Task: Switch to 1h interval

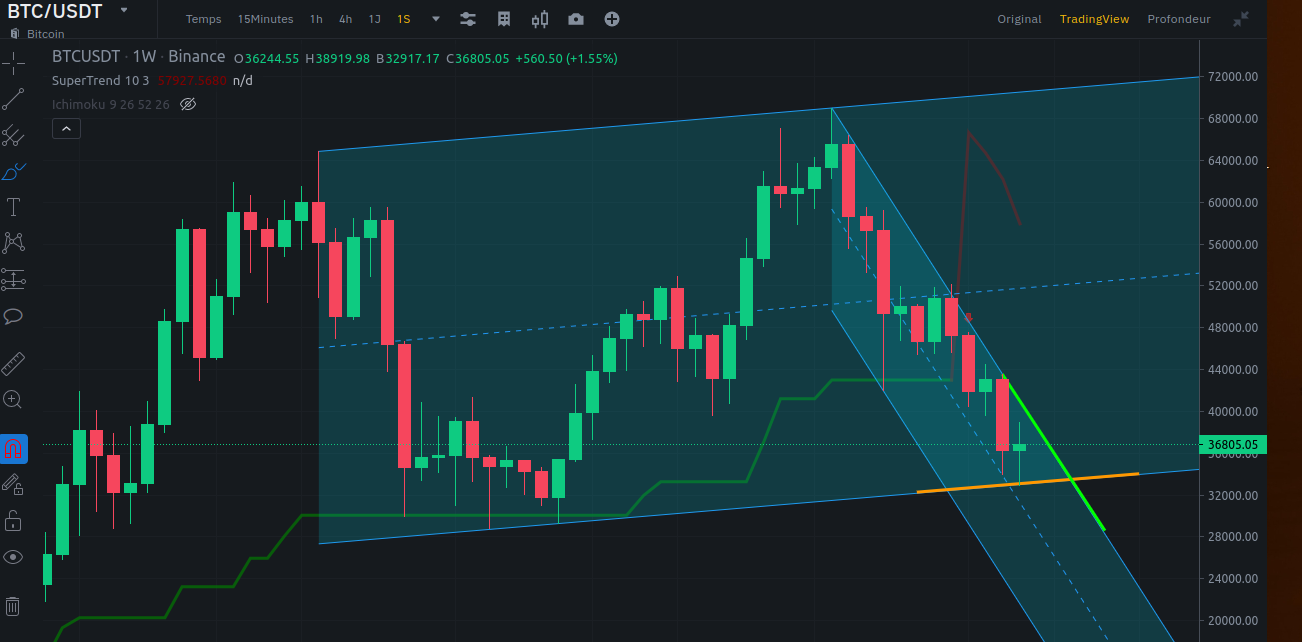Action: pos(316,19)
